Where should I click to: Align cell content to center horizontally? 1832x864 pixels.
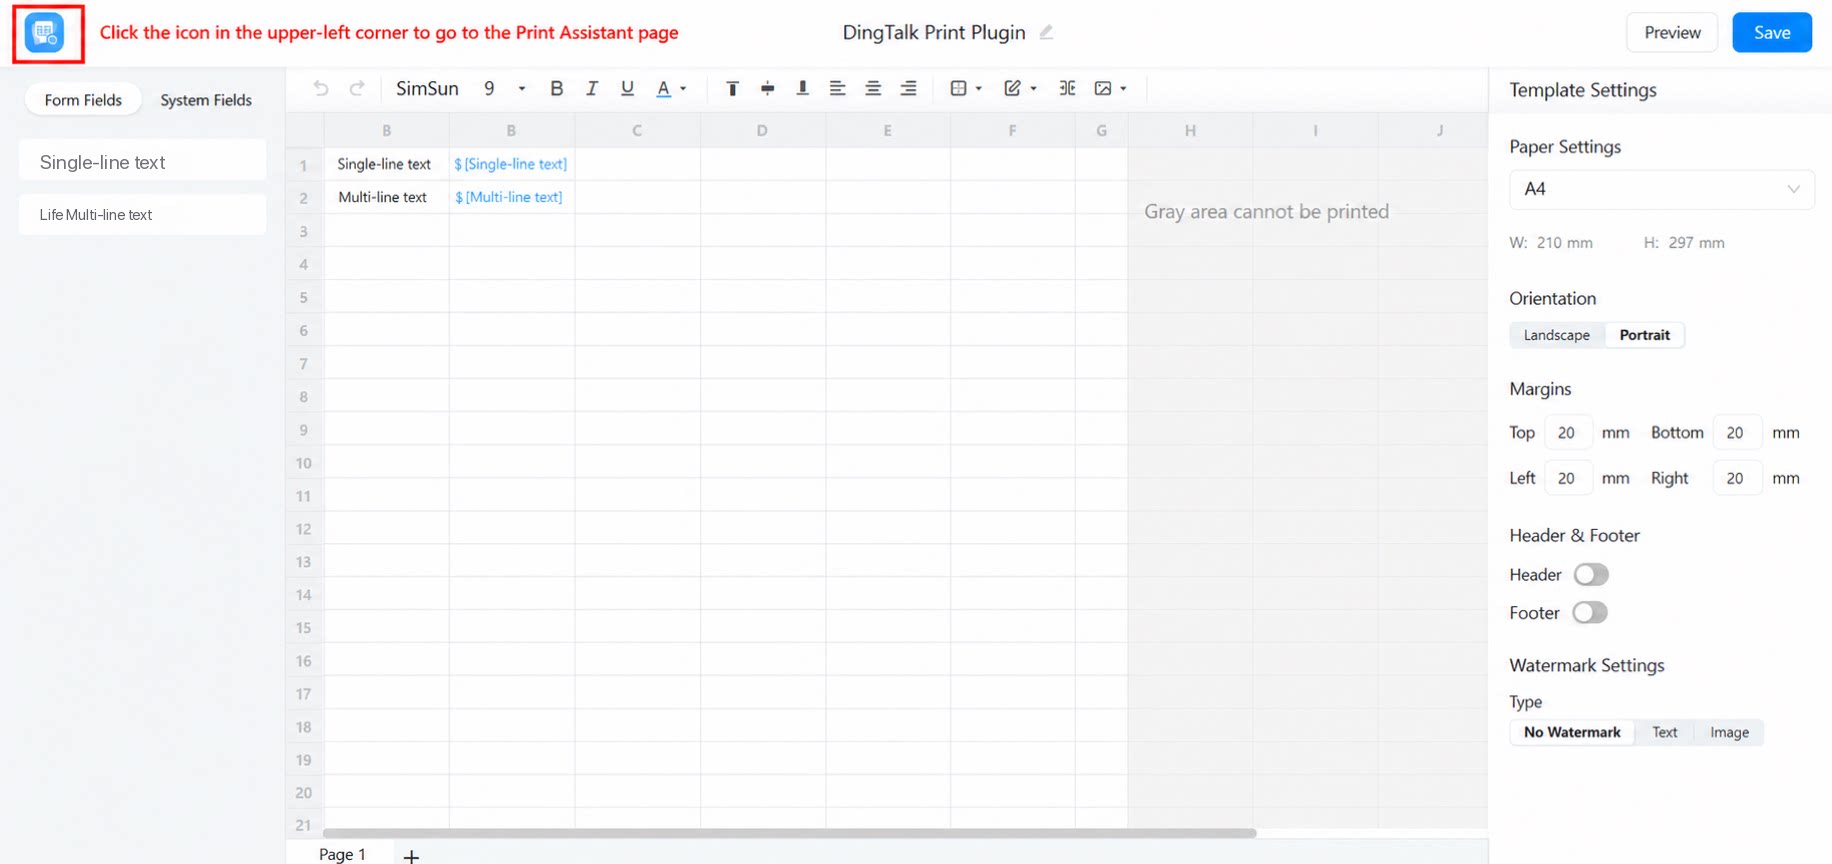(873, 88)
